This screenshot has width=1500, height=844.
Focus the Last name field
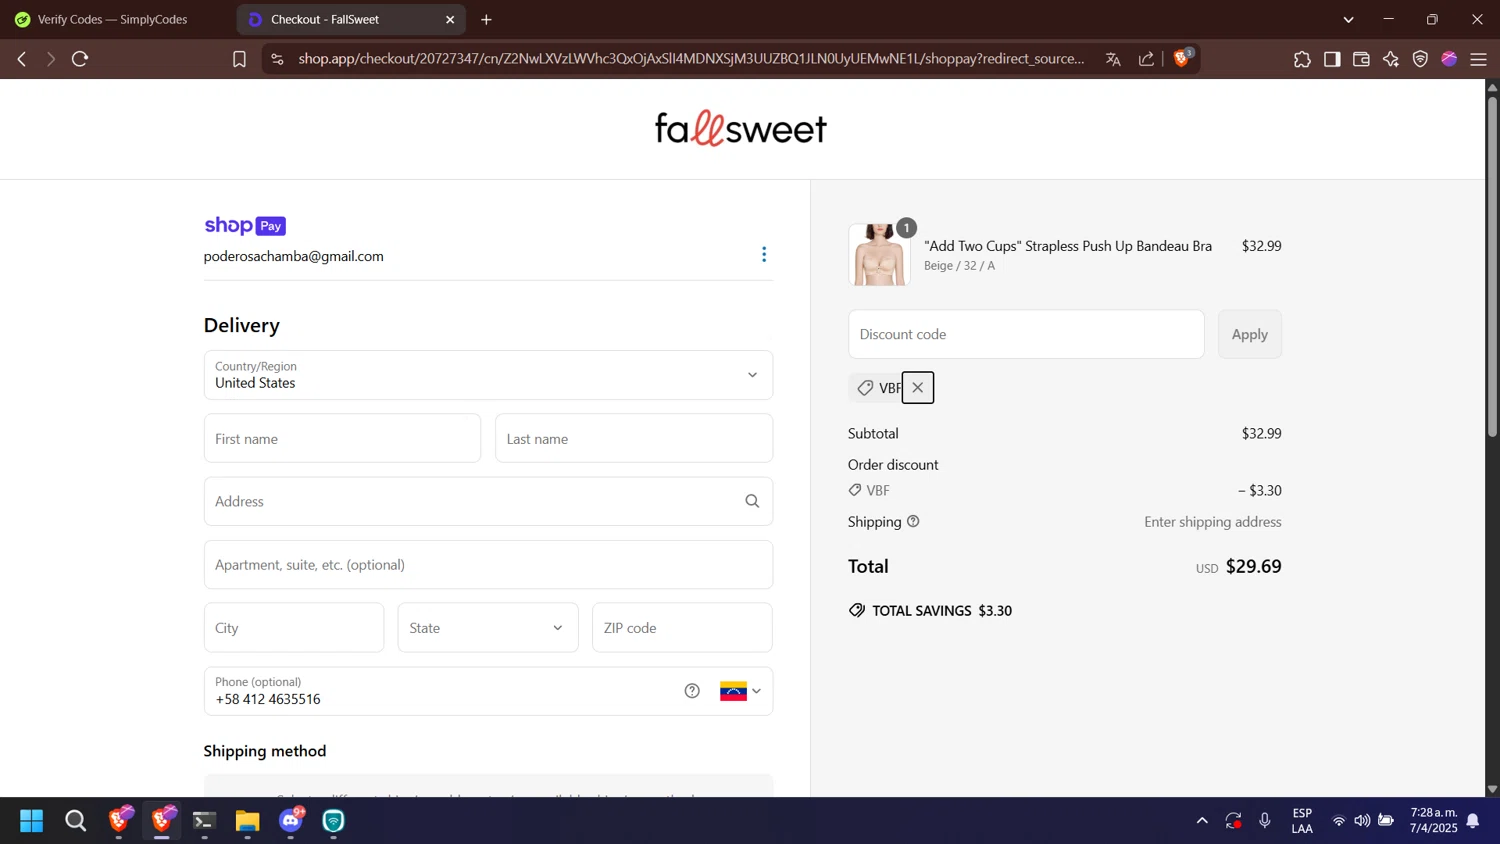click(x=634, y=438)
